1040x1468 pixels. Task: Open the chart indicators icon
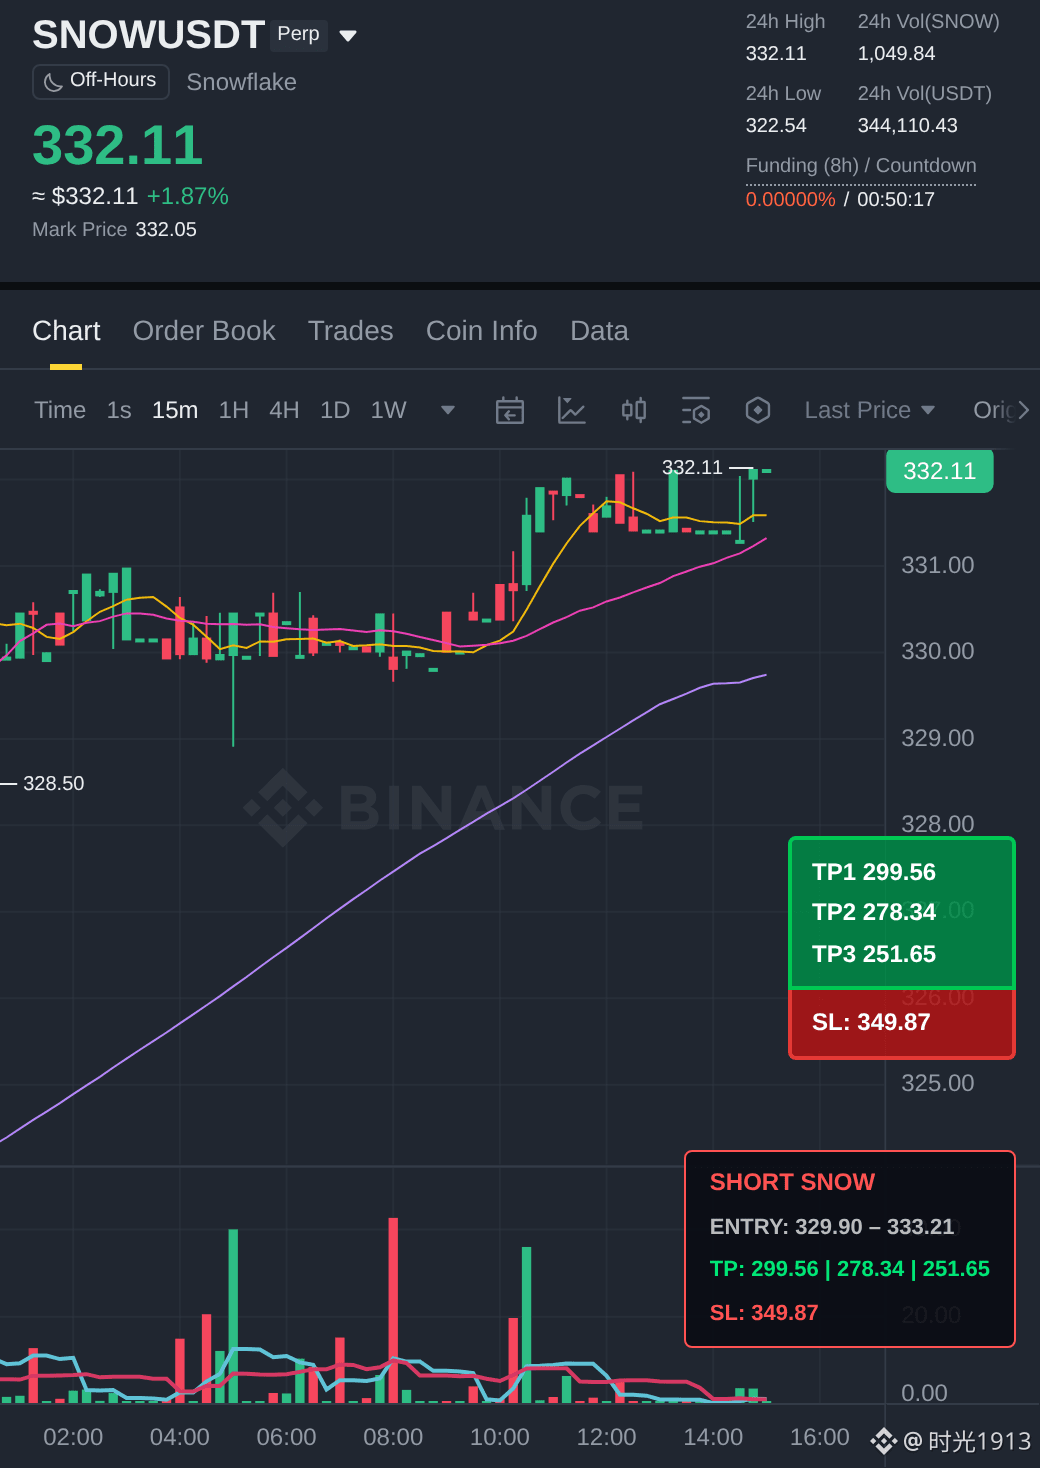pos(571,410)
